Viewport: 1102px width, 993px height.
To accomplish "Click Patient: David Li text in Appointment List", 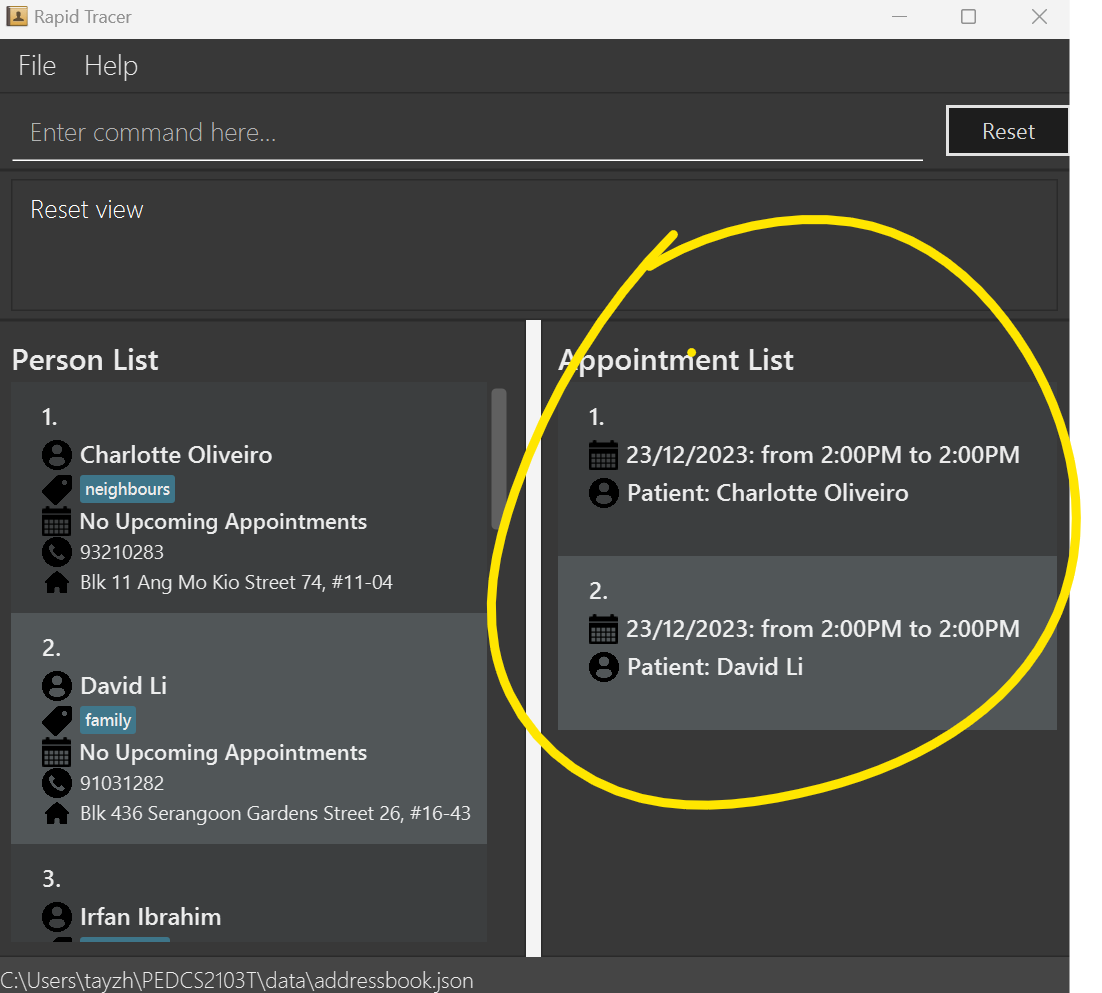I will (715, 666).
